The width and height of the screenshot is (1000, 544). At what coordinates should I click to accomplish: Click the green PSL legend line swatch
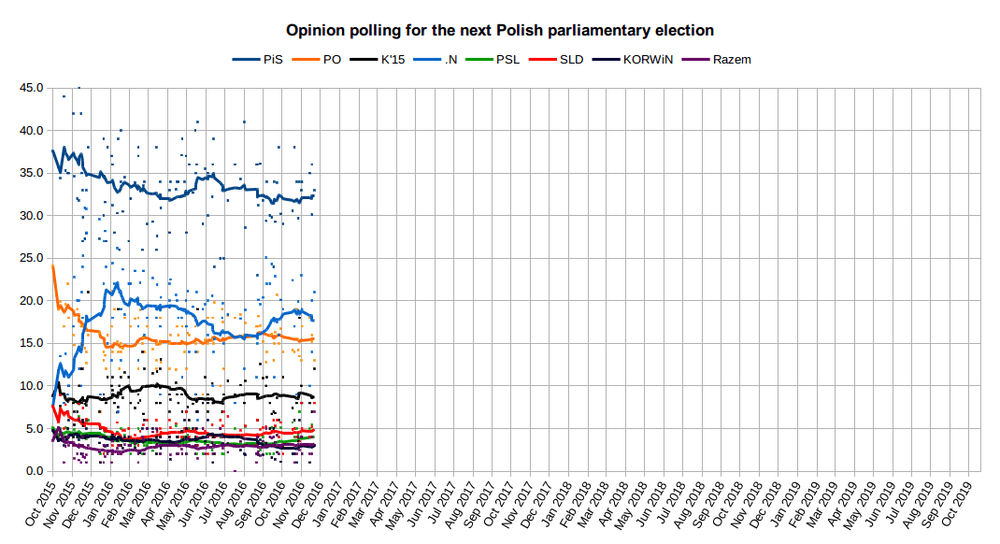coord(482,60)
